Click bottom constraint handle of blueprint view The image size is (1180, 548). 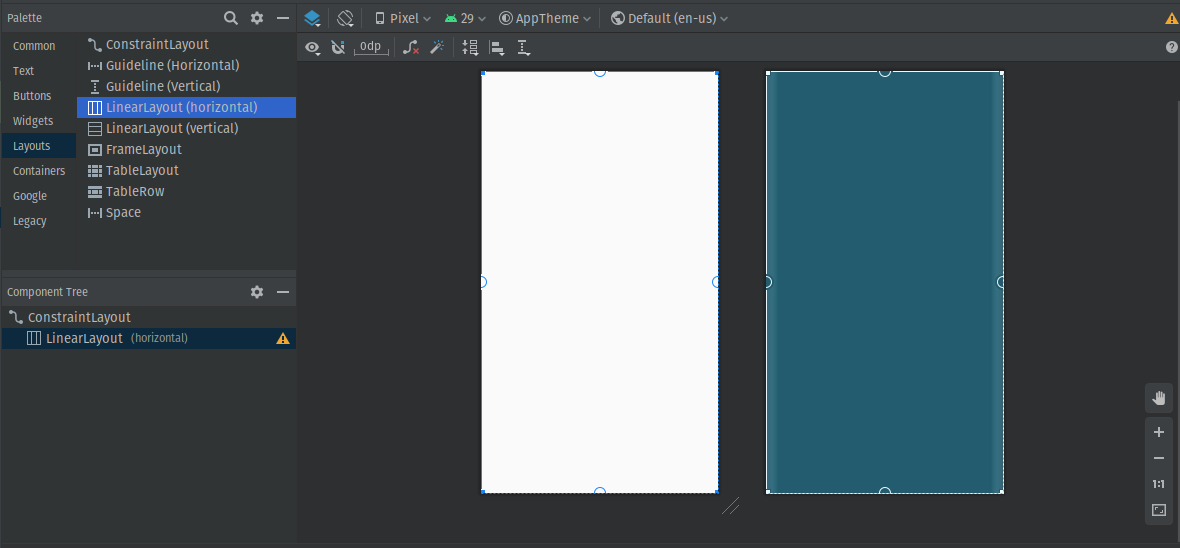[x=885, y=492]
